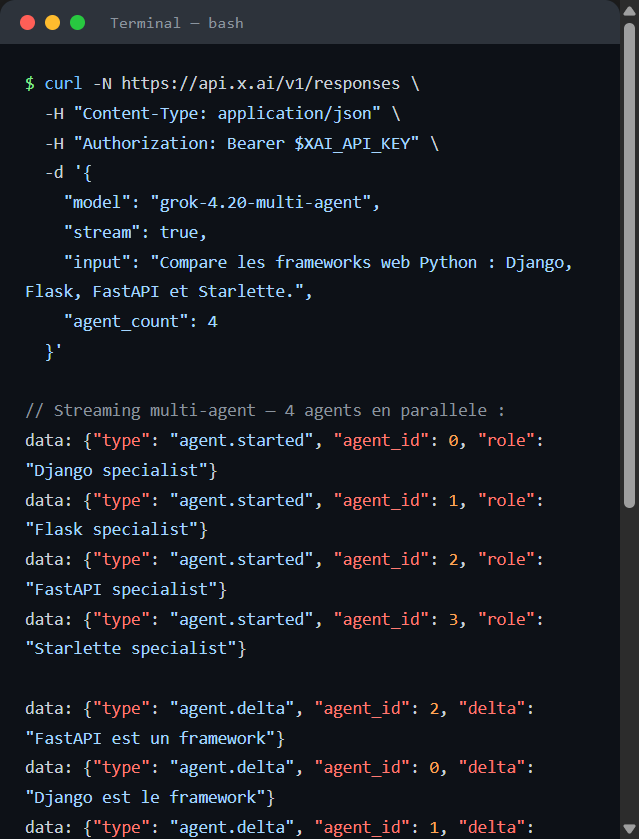Click the agent.started line with agent_id 3

(x=284, y=620)
